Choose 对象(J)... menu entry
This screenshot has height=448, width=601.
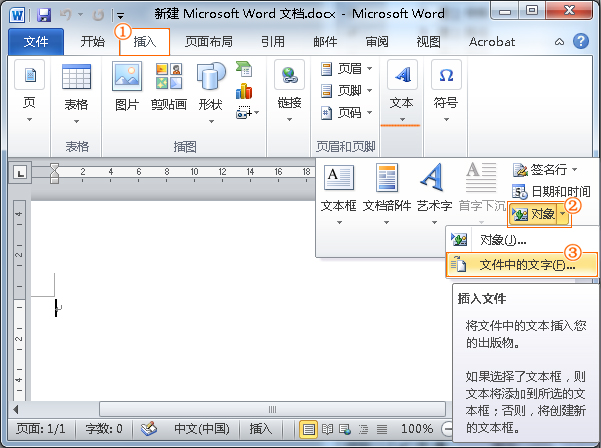[521, 240]
